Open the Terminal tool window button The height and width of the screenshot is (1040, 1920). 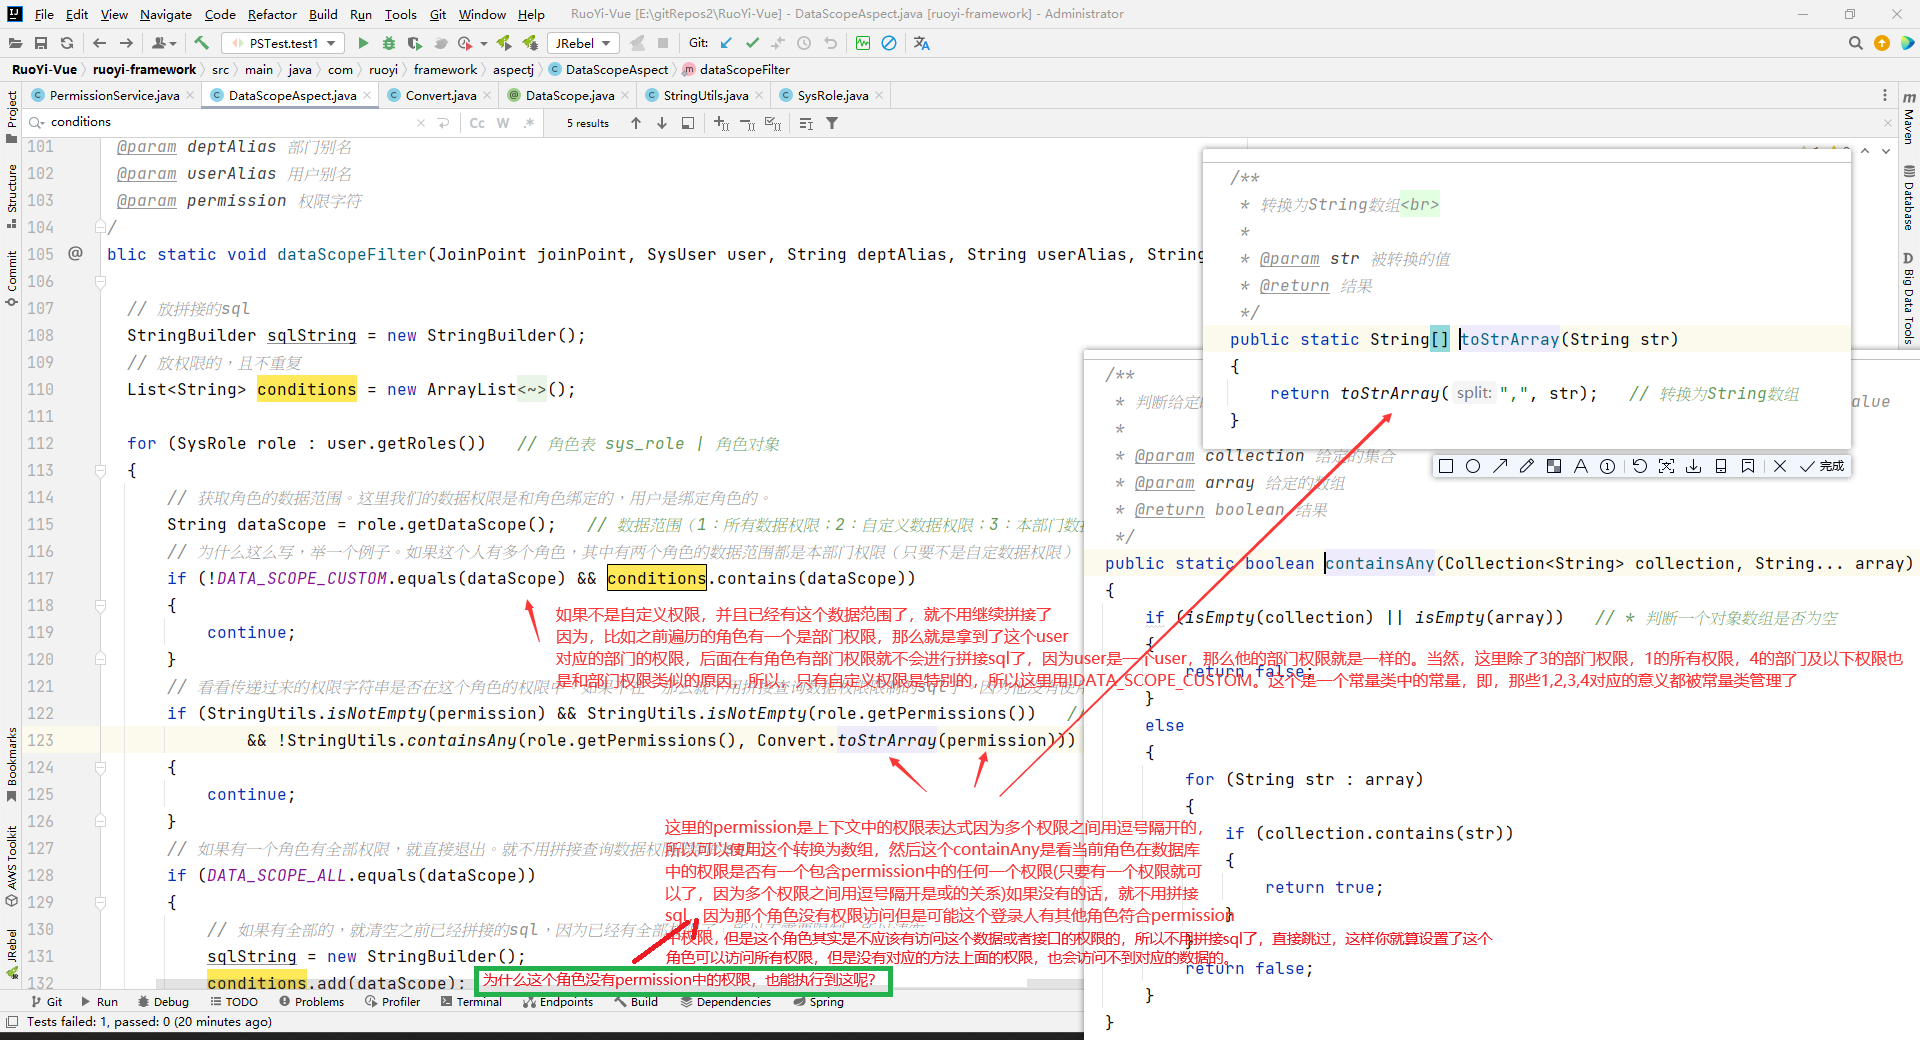tap(471, 1002)
